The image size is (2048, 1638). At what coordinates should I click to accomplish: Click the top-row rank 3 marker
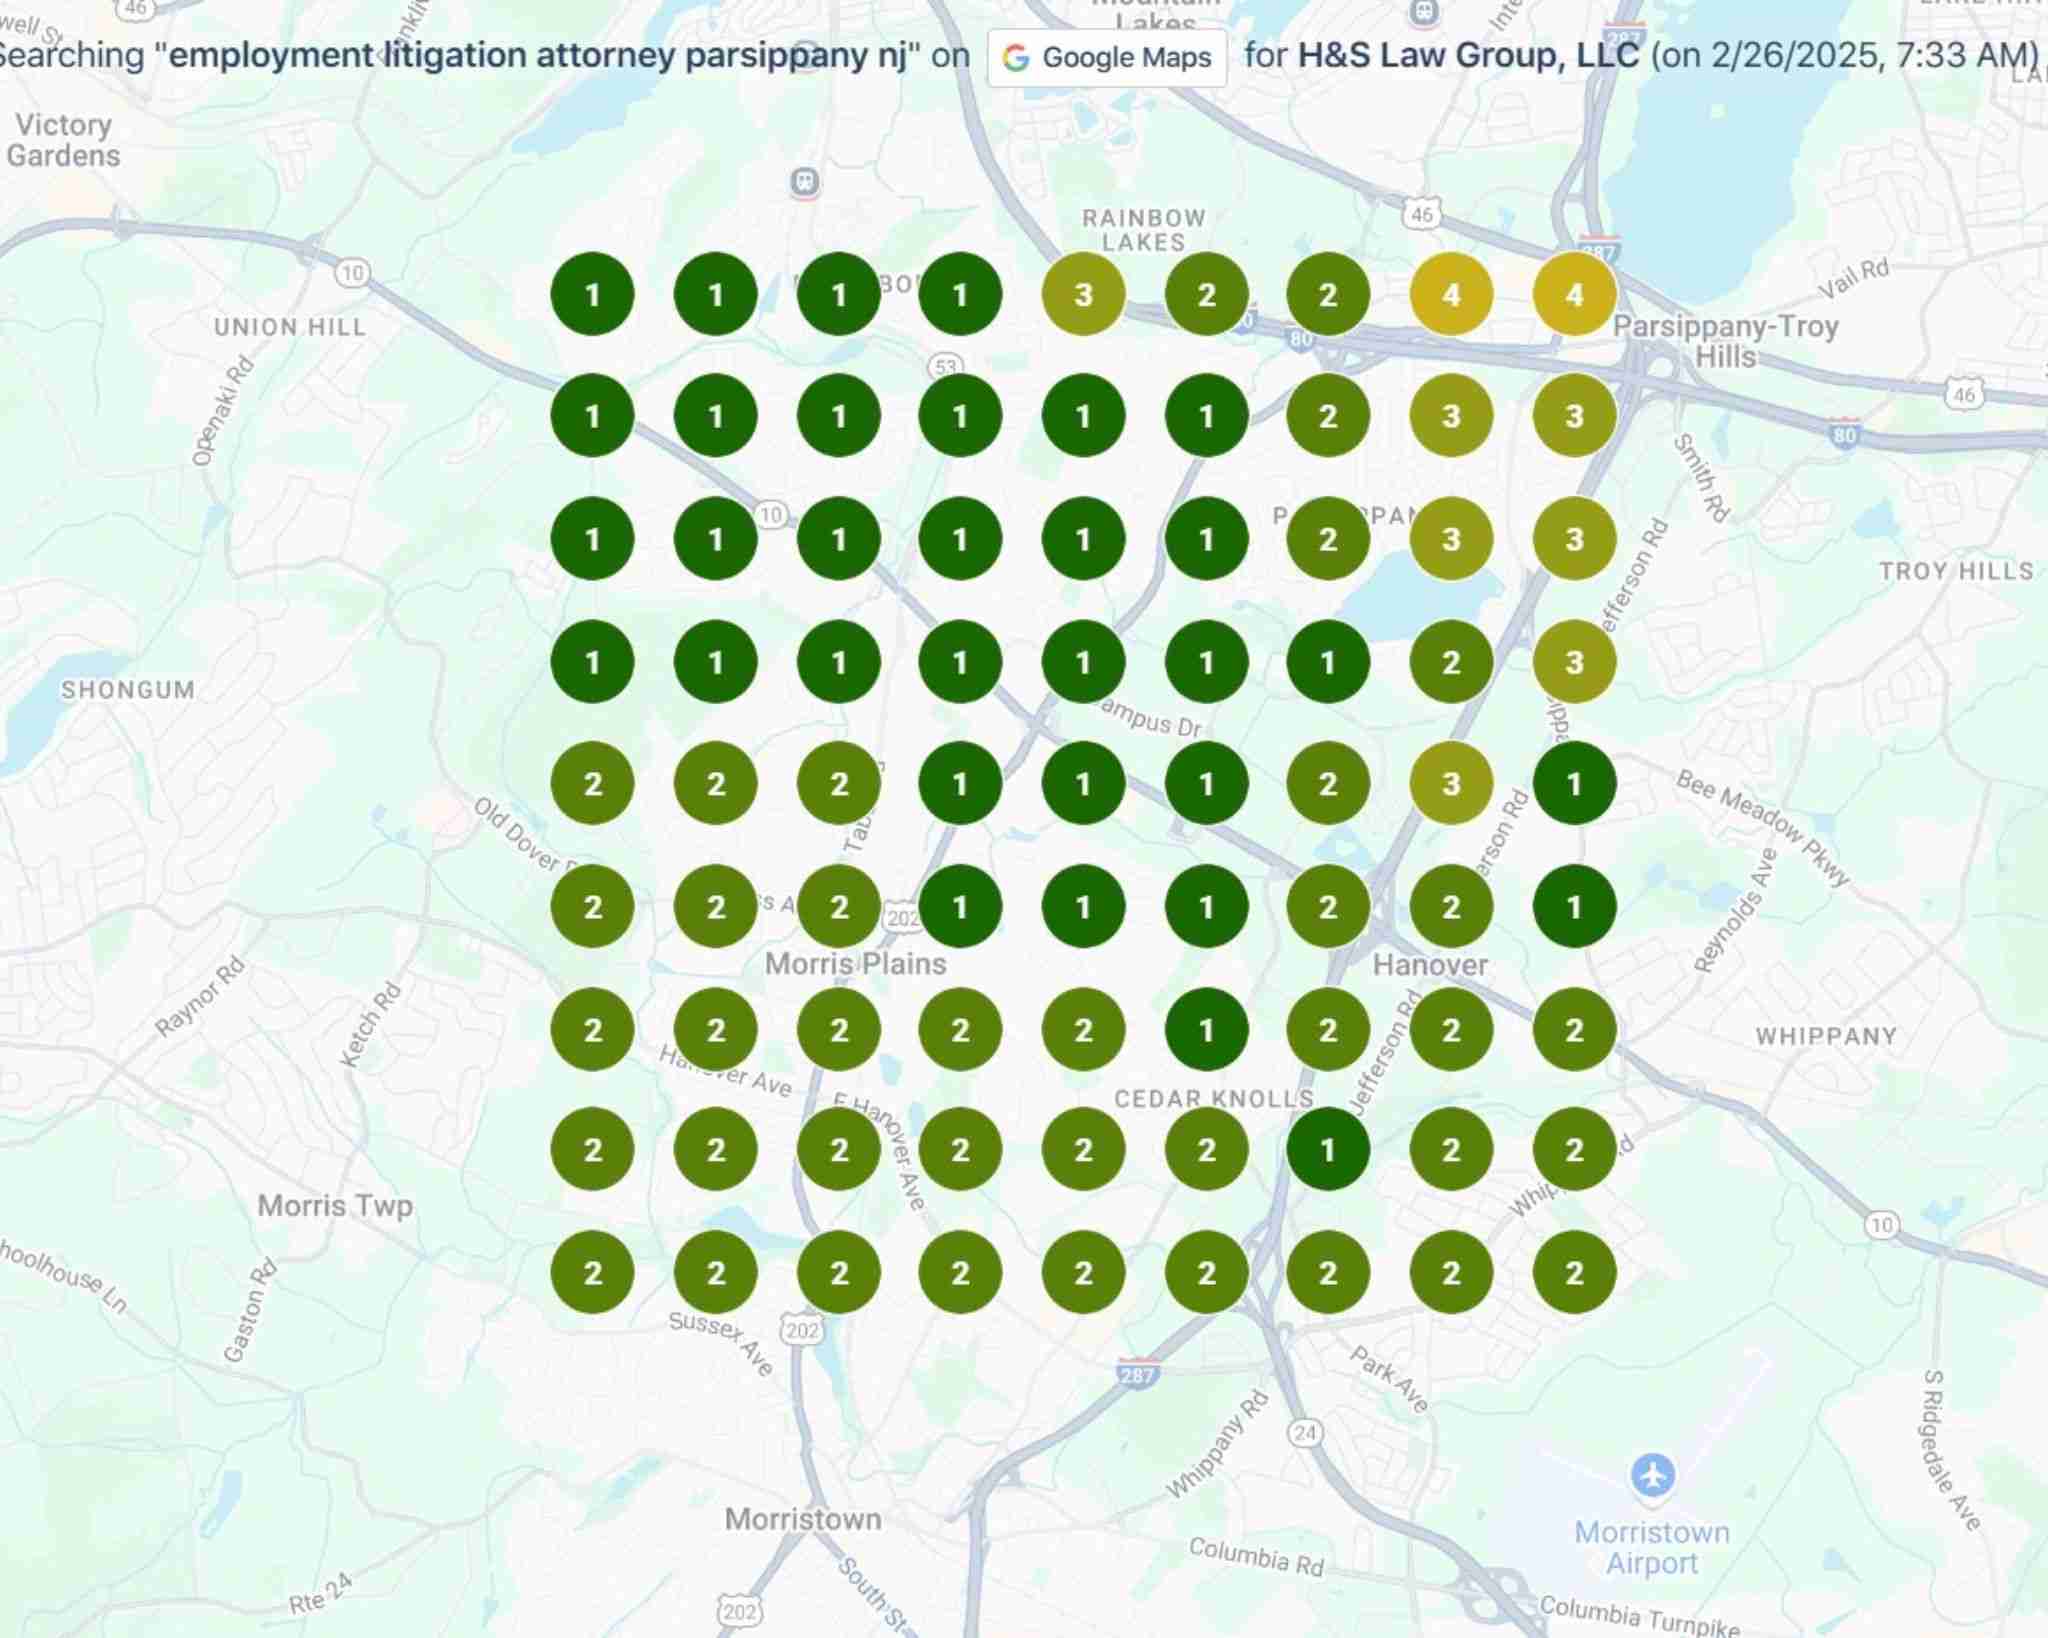[x=1083, y=294]
